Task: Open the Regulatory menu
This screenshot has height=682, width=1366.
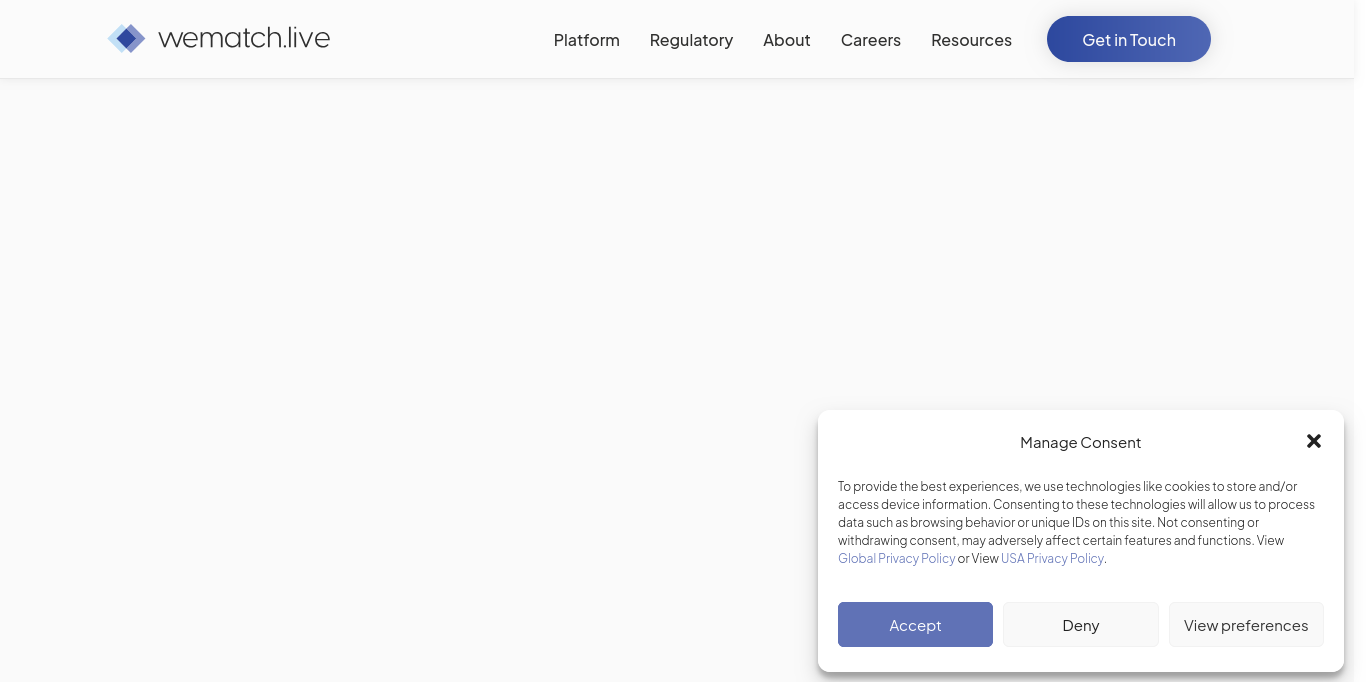Action: [691, 40]
